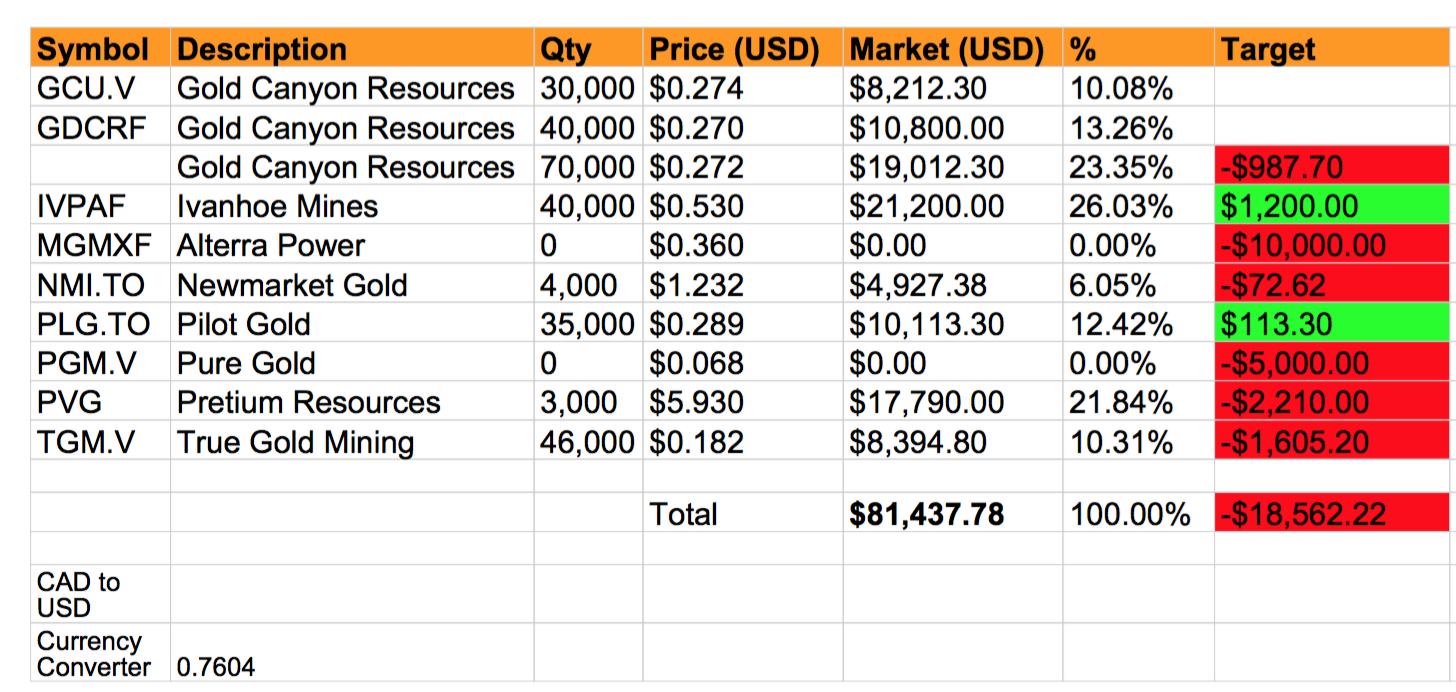This screenshot has height=692, width=1456.
Task: Select the Pilot Gold quantity 35,000
Action: pyautogui.click(x=587, y=324)
